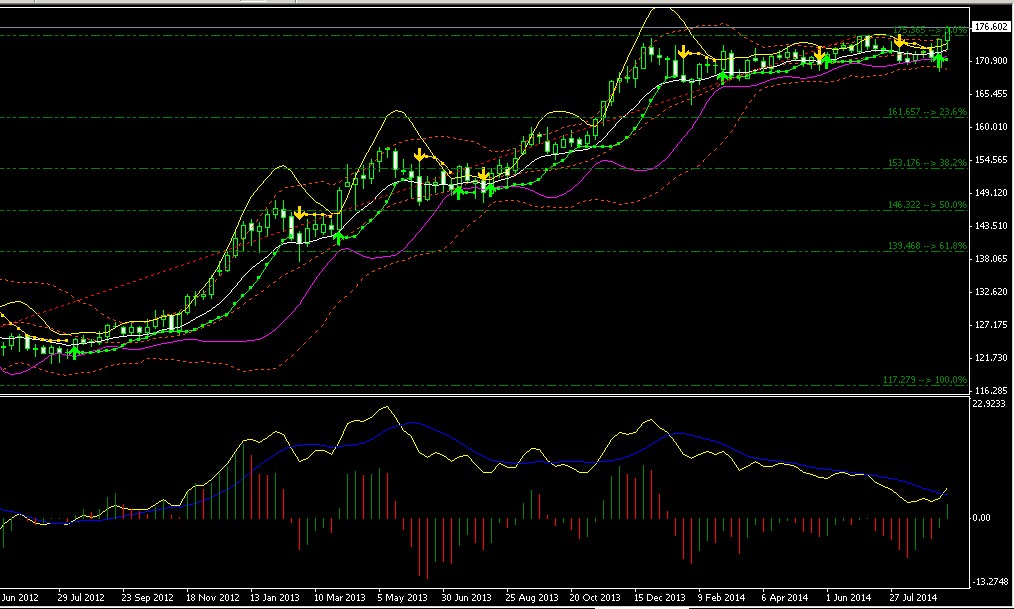Click the 1 Jun 2014 date label
Screen dimensions: 1014x609
(848, 597)
